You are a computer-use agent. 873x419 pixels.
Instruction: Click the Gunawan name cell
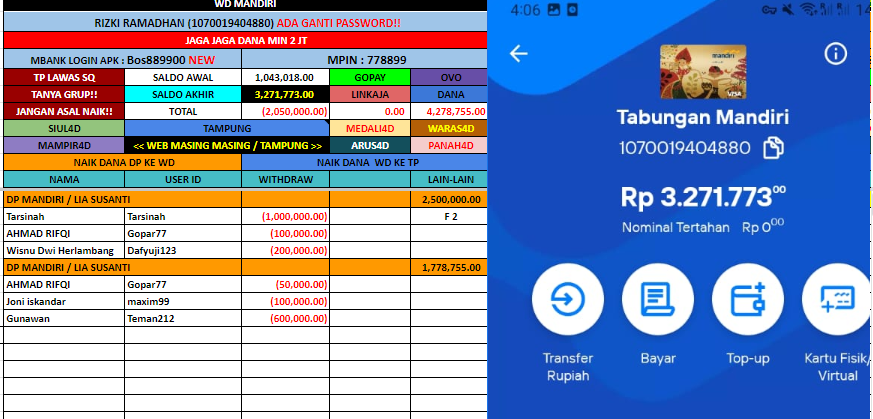coord(64,319)
